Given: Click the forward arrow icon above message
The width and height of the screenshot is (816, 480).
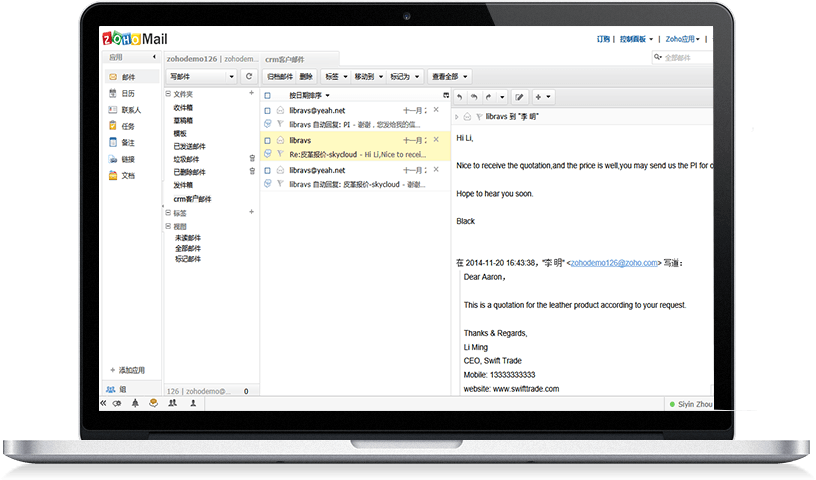Looking at the screenshot, I should click(x=488, y=97).
